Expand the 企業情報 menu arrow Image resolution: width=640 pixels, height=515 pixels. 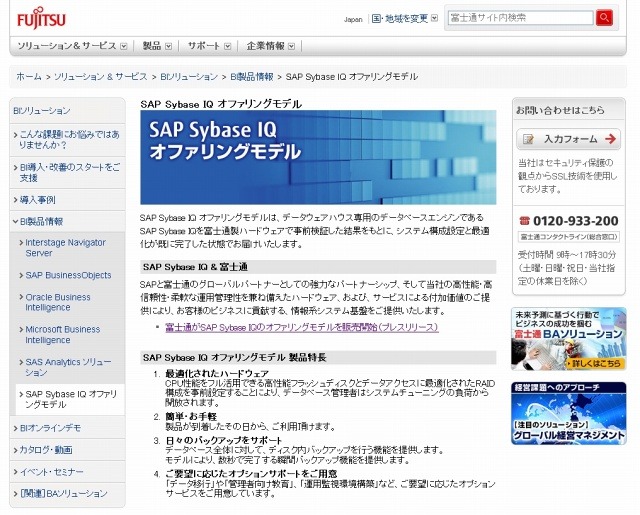pyautogui.click(x=291, y=46)
